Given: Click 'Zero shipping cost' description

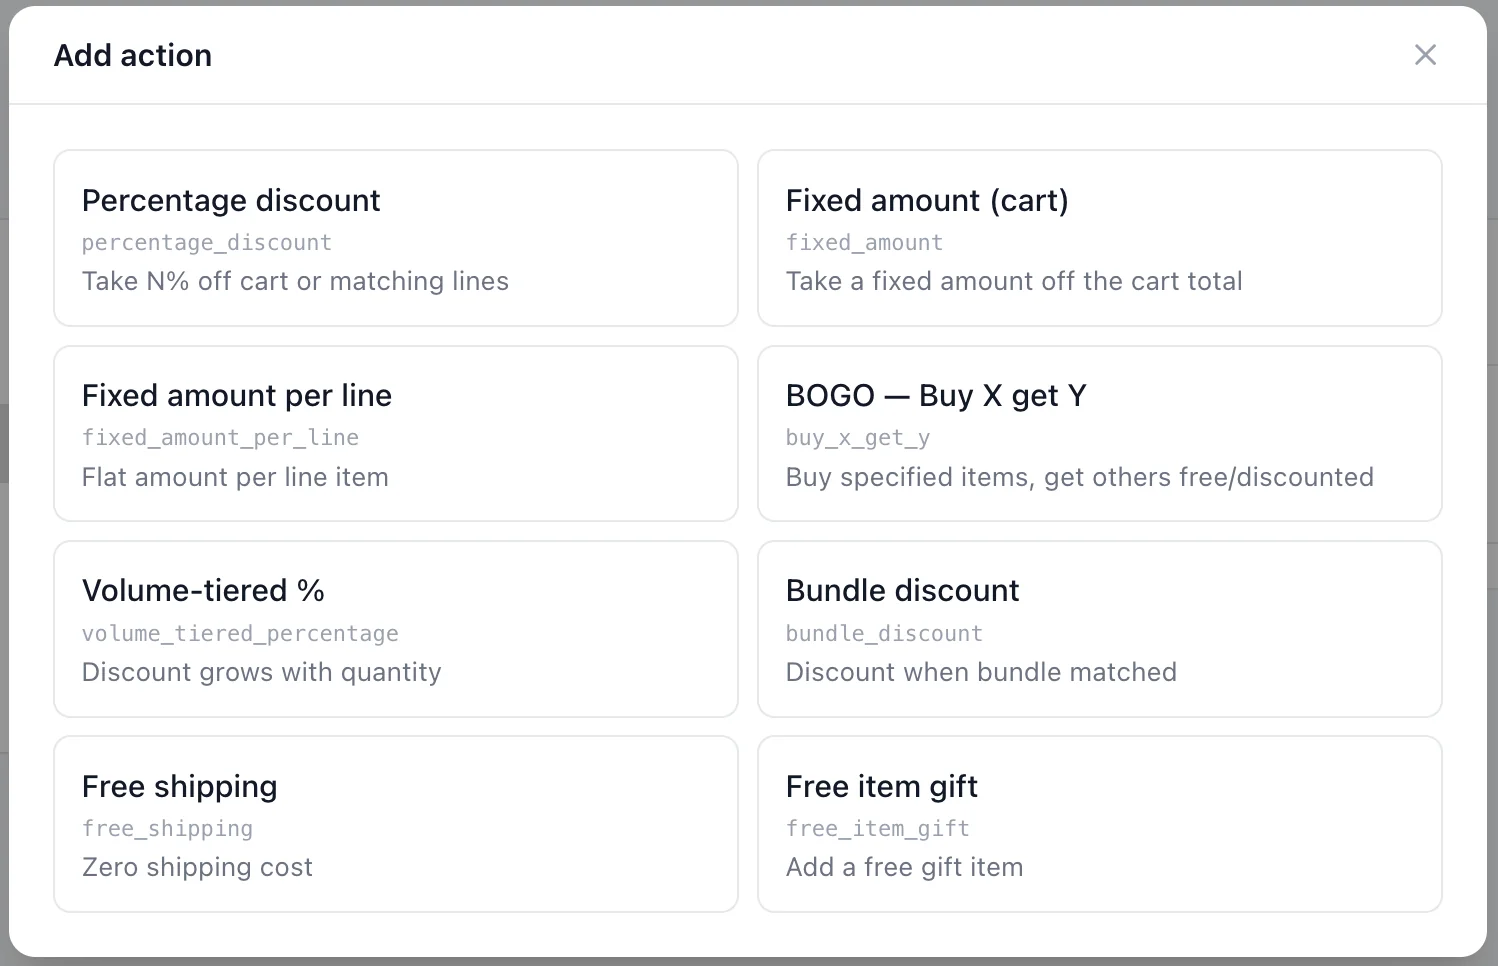Looking at the screenshot, I should [197, 867].
